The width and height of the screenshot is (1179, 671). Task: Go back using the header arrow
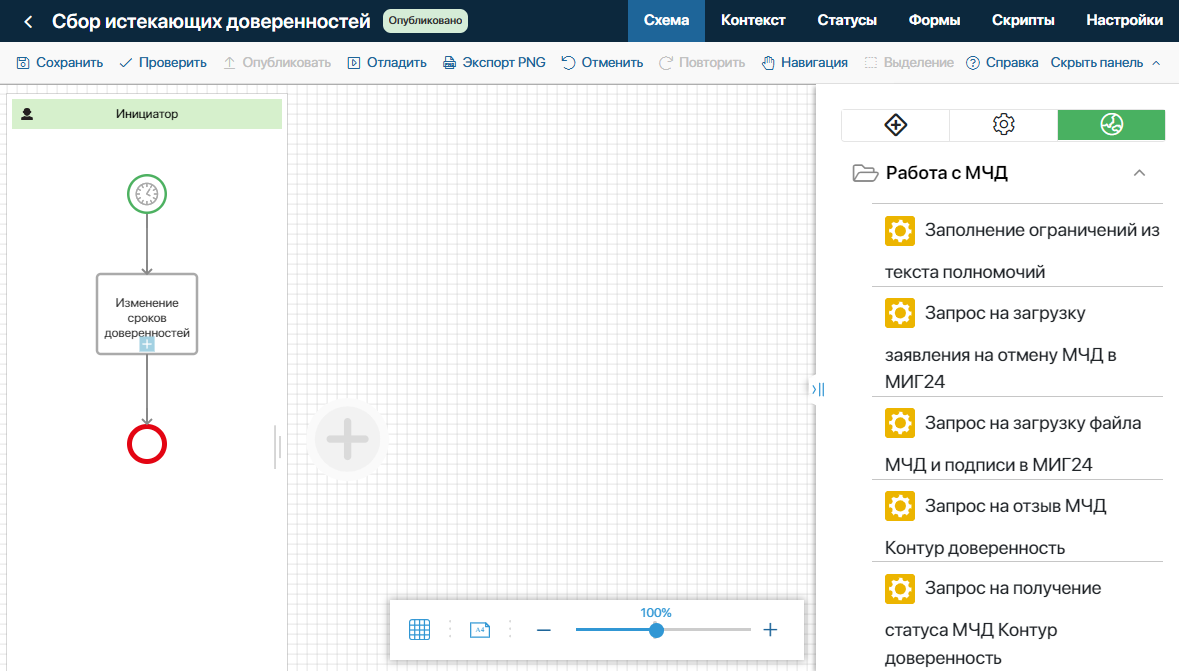pos(28,22)
